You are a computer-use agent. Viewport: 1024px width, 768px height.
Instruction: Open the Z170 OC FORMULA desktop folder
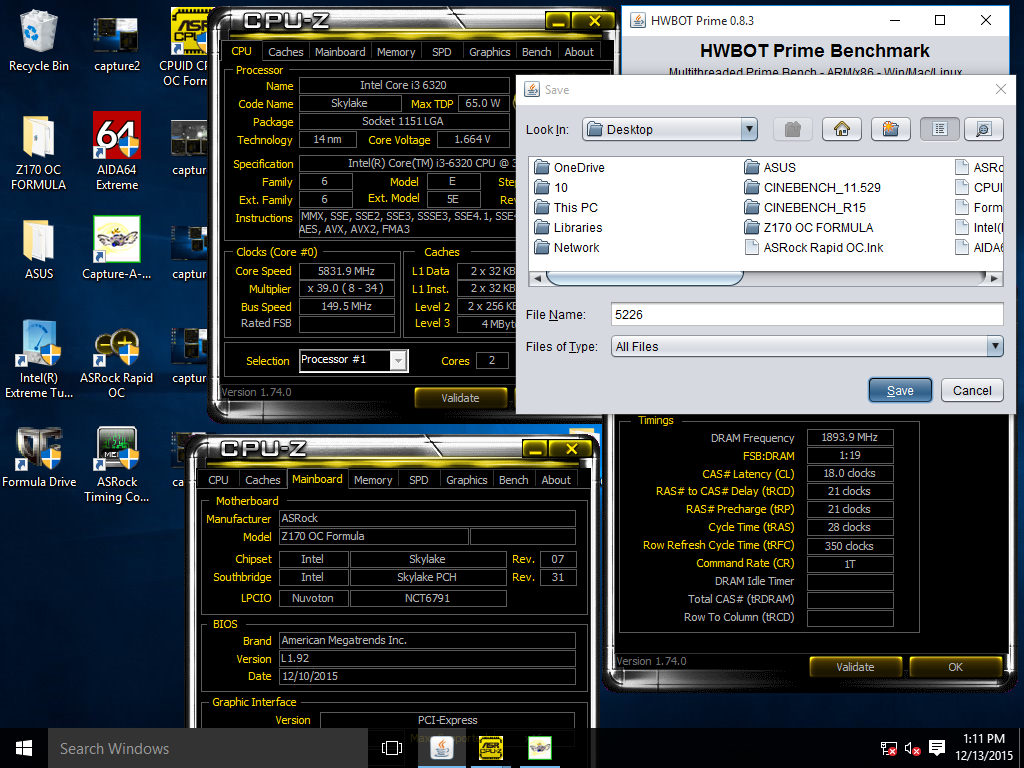39,153
